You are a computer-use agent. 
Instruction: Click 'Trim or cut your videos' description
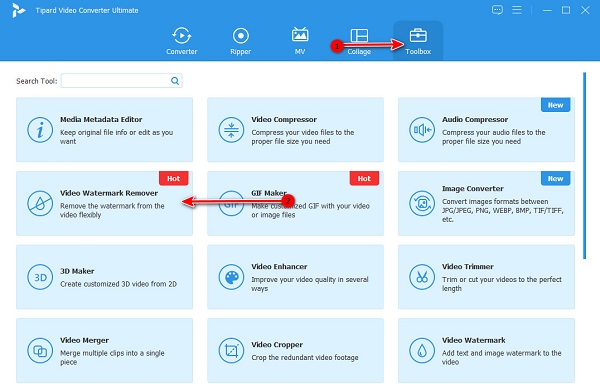pyautogui.click(x=502, y=284)
